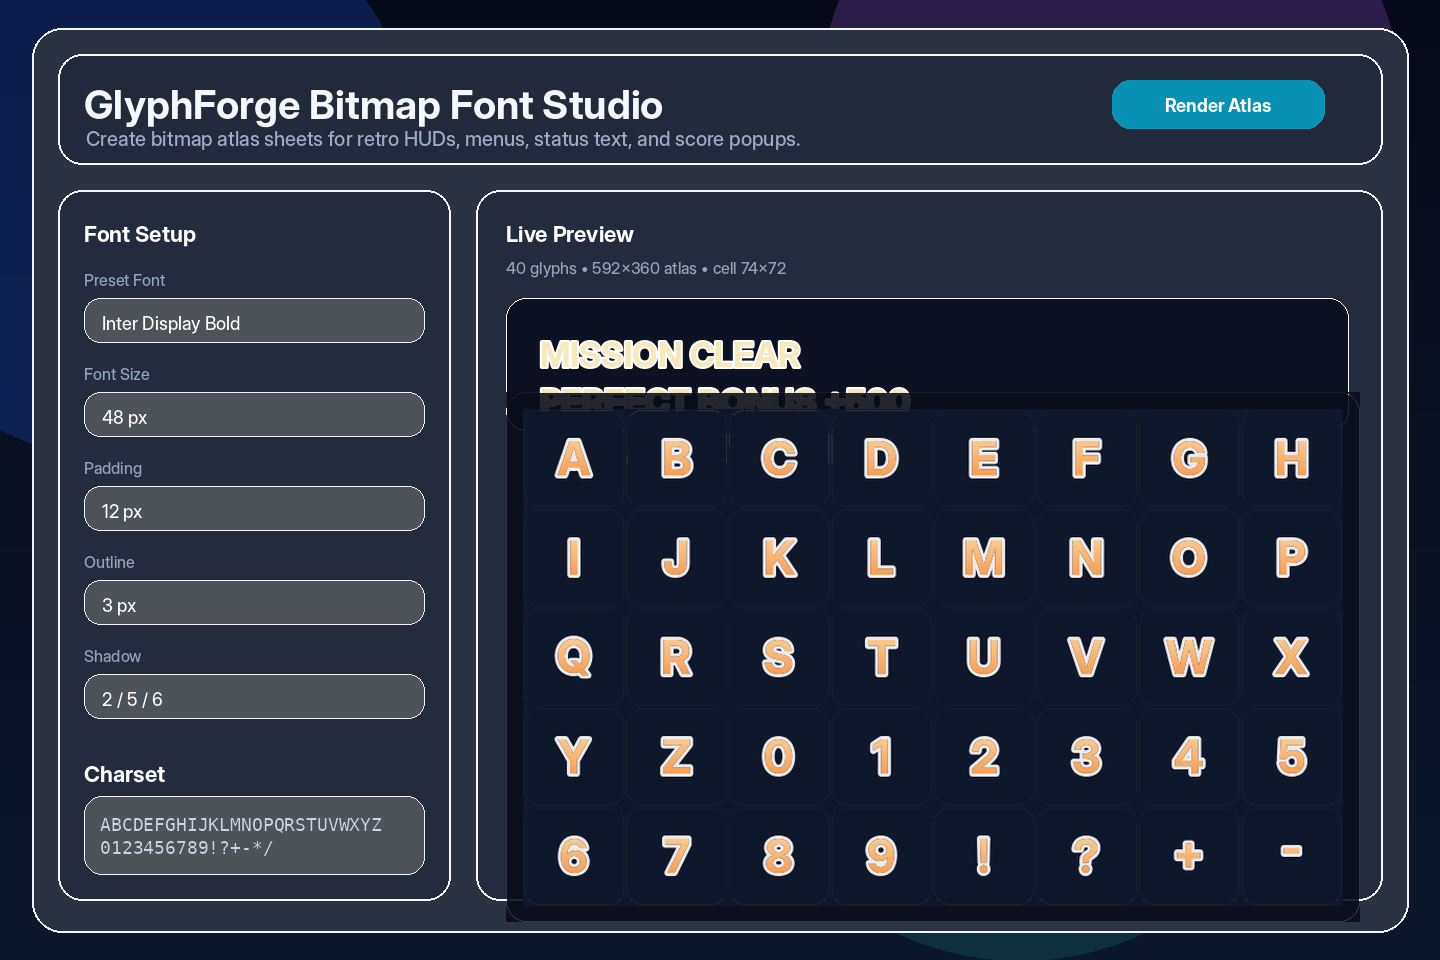
Task: Click the "Charset" heading
Action: click(x=124, y=774)
